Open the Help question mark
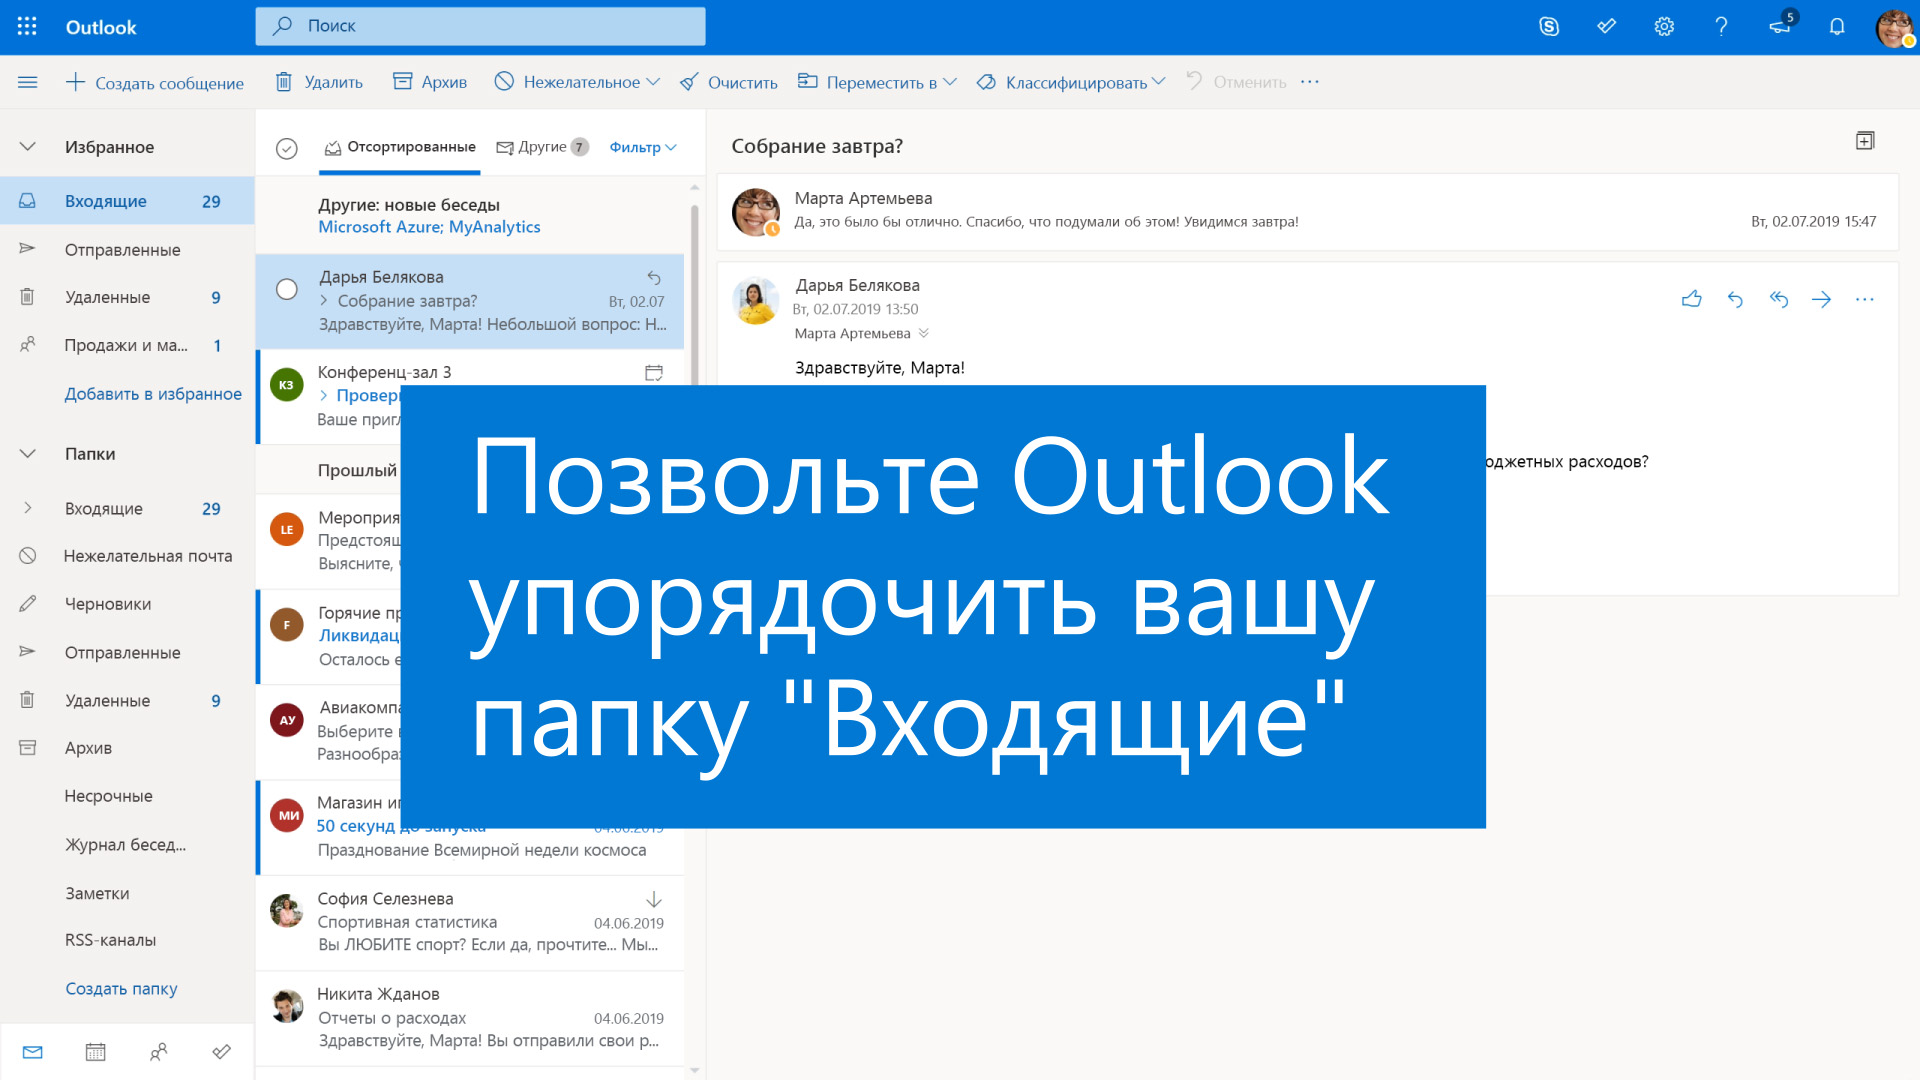Screen dimensions: 1920x1080 (x=1721, y=27)
